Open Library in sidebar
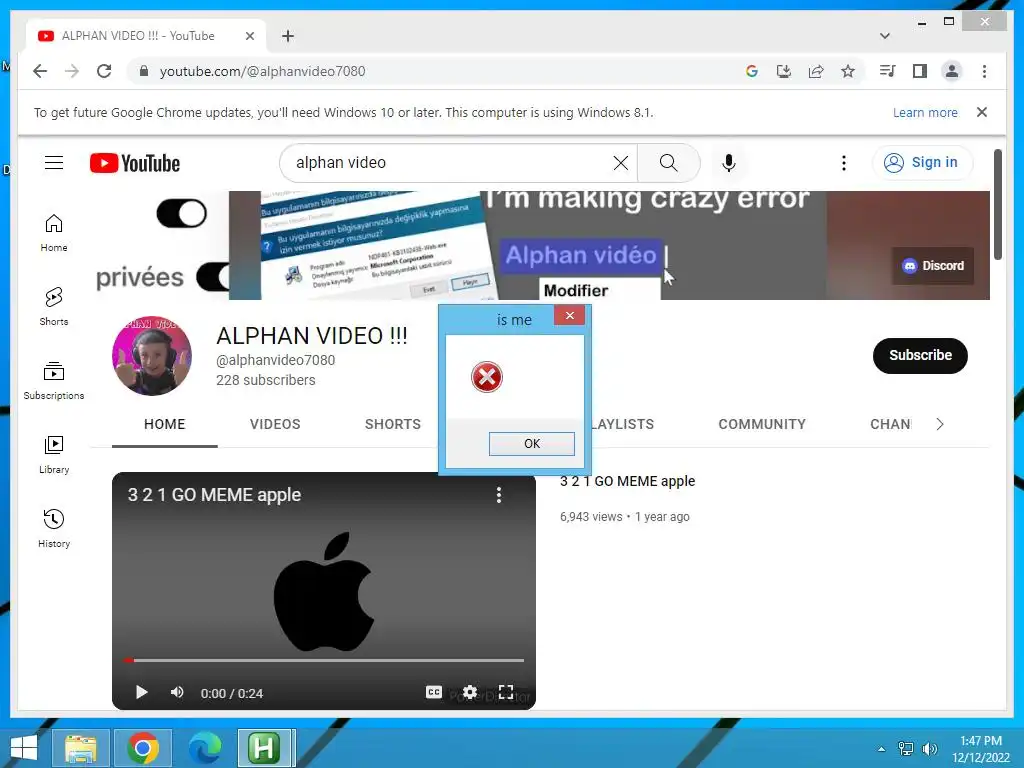Image resolution: width=1024 pixels, height=768 pixels. pos(54,455)
